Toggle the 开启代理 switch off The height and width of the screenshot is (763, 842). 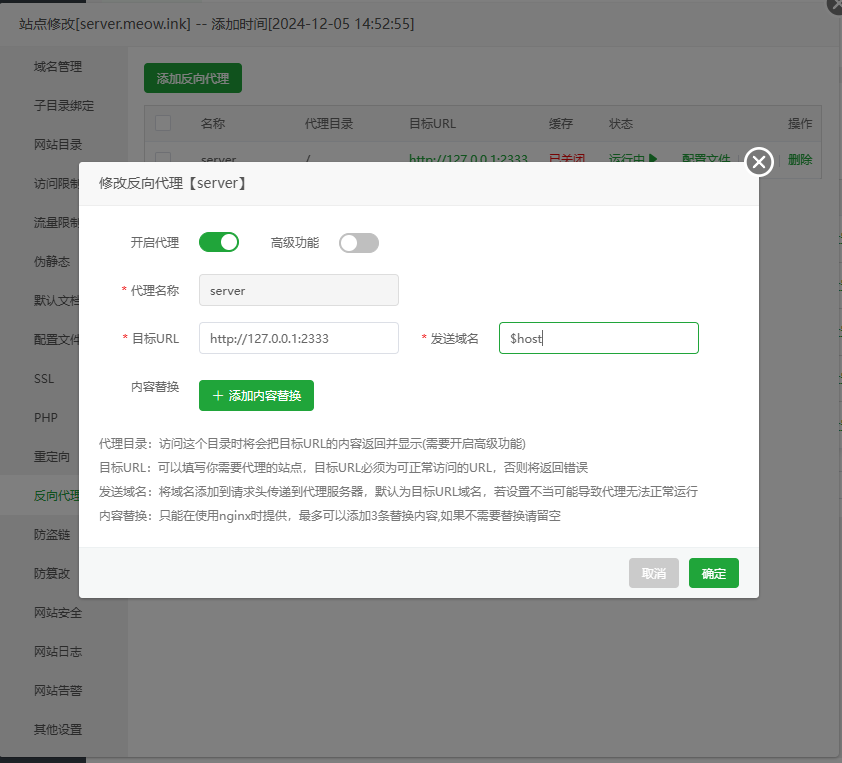(219, 242)
